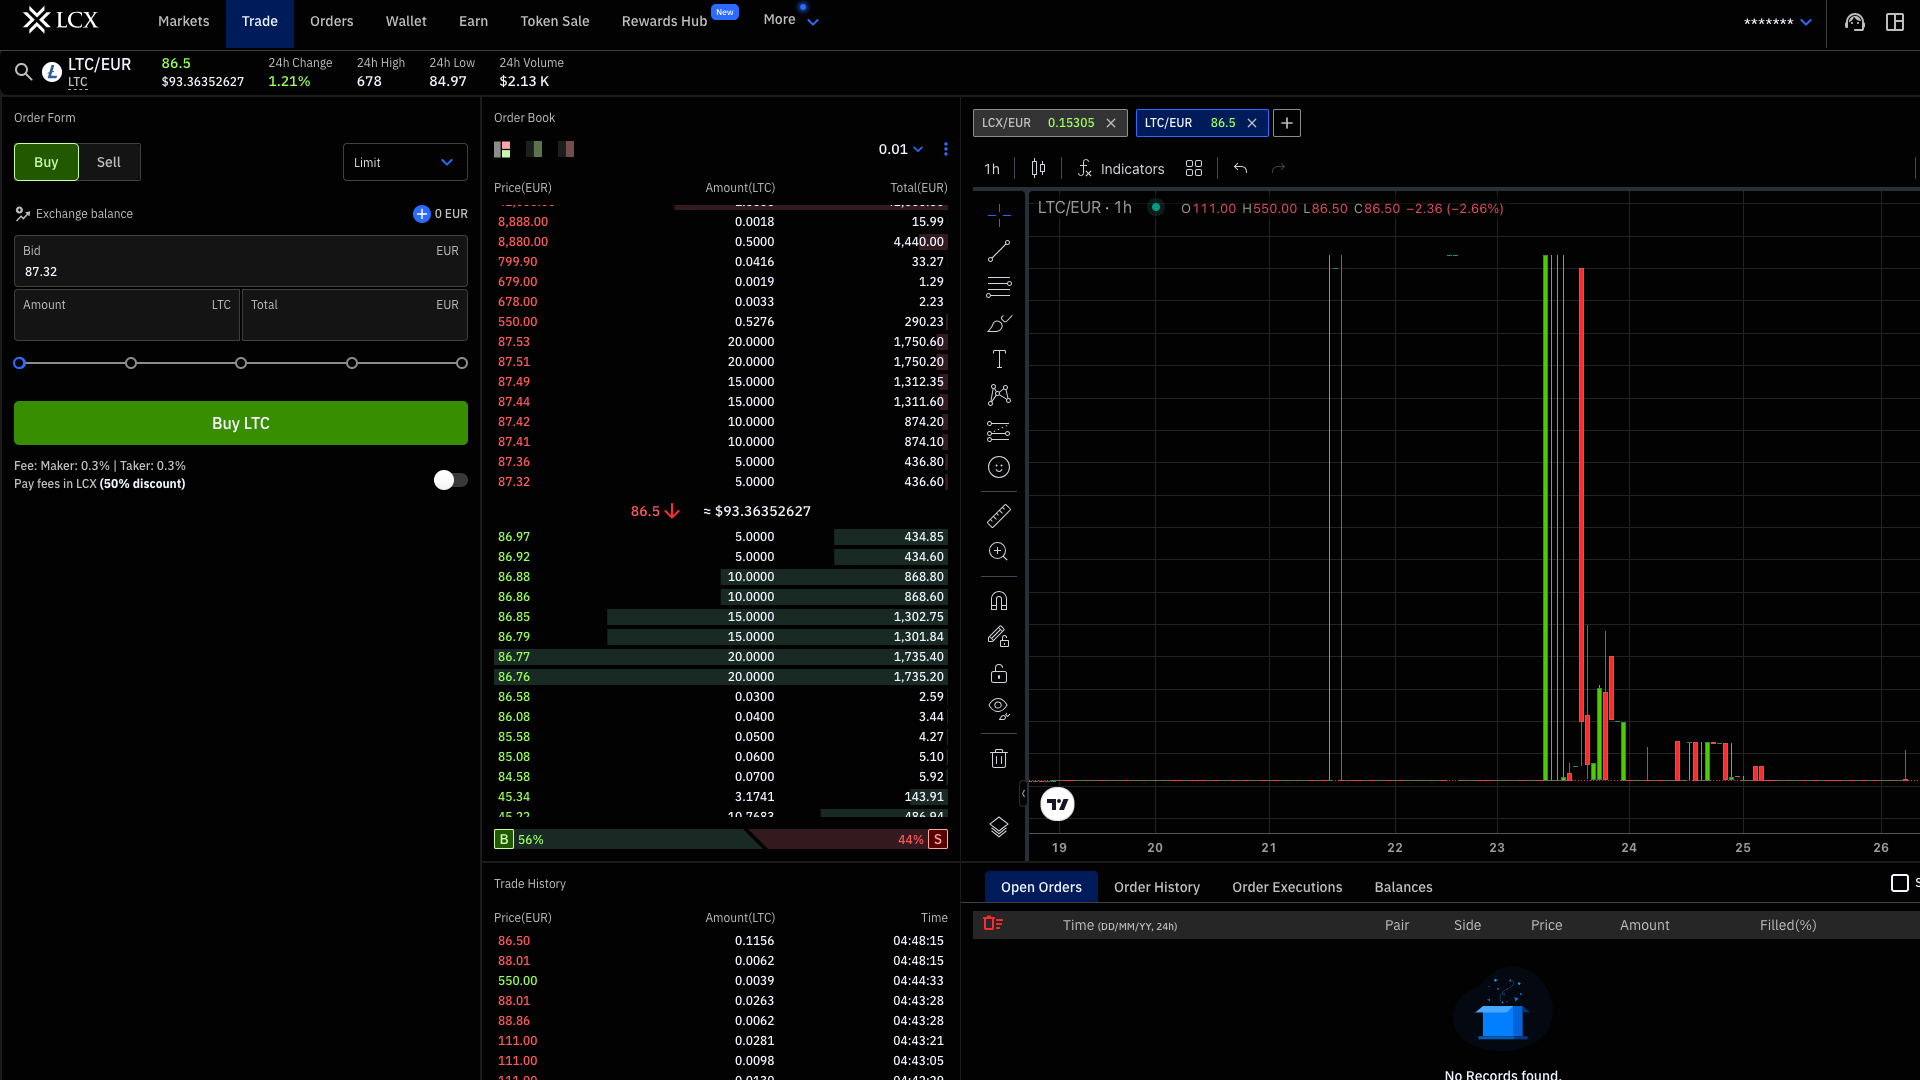This screenshot has width=1920, height=1080.
Task: Close the LCX/EUR chart tab
Action: (1111, 123)
